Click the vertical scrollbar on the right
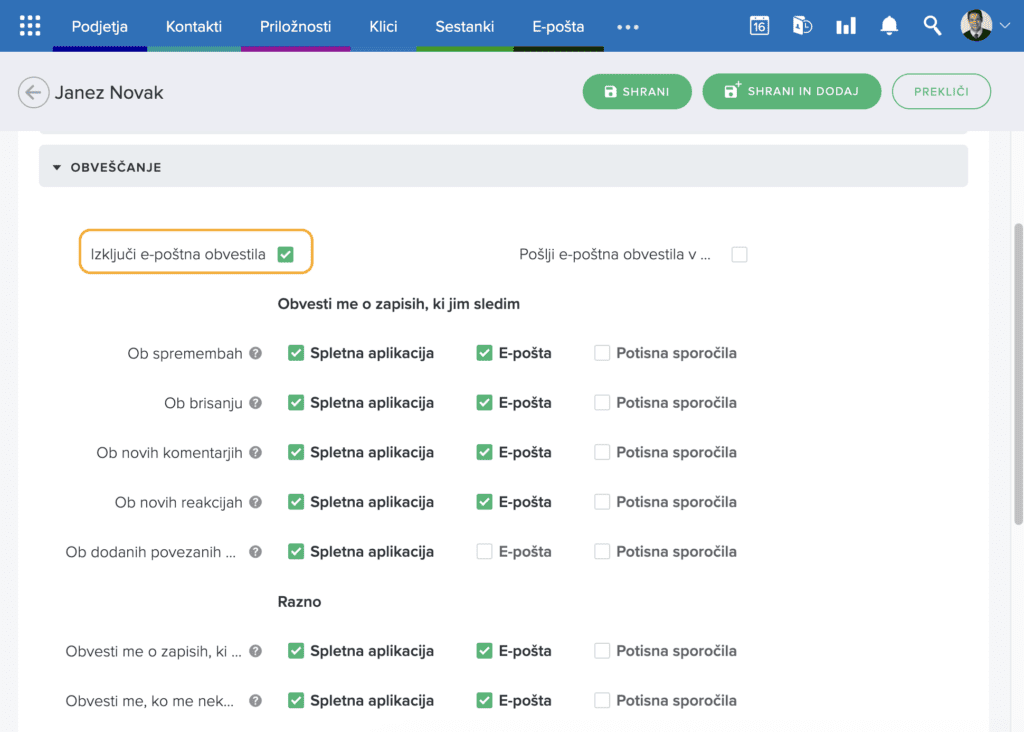 pos(1018,370)
